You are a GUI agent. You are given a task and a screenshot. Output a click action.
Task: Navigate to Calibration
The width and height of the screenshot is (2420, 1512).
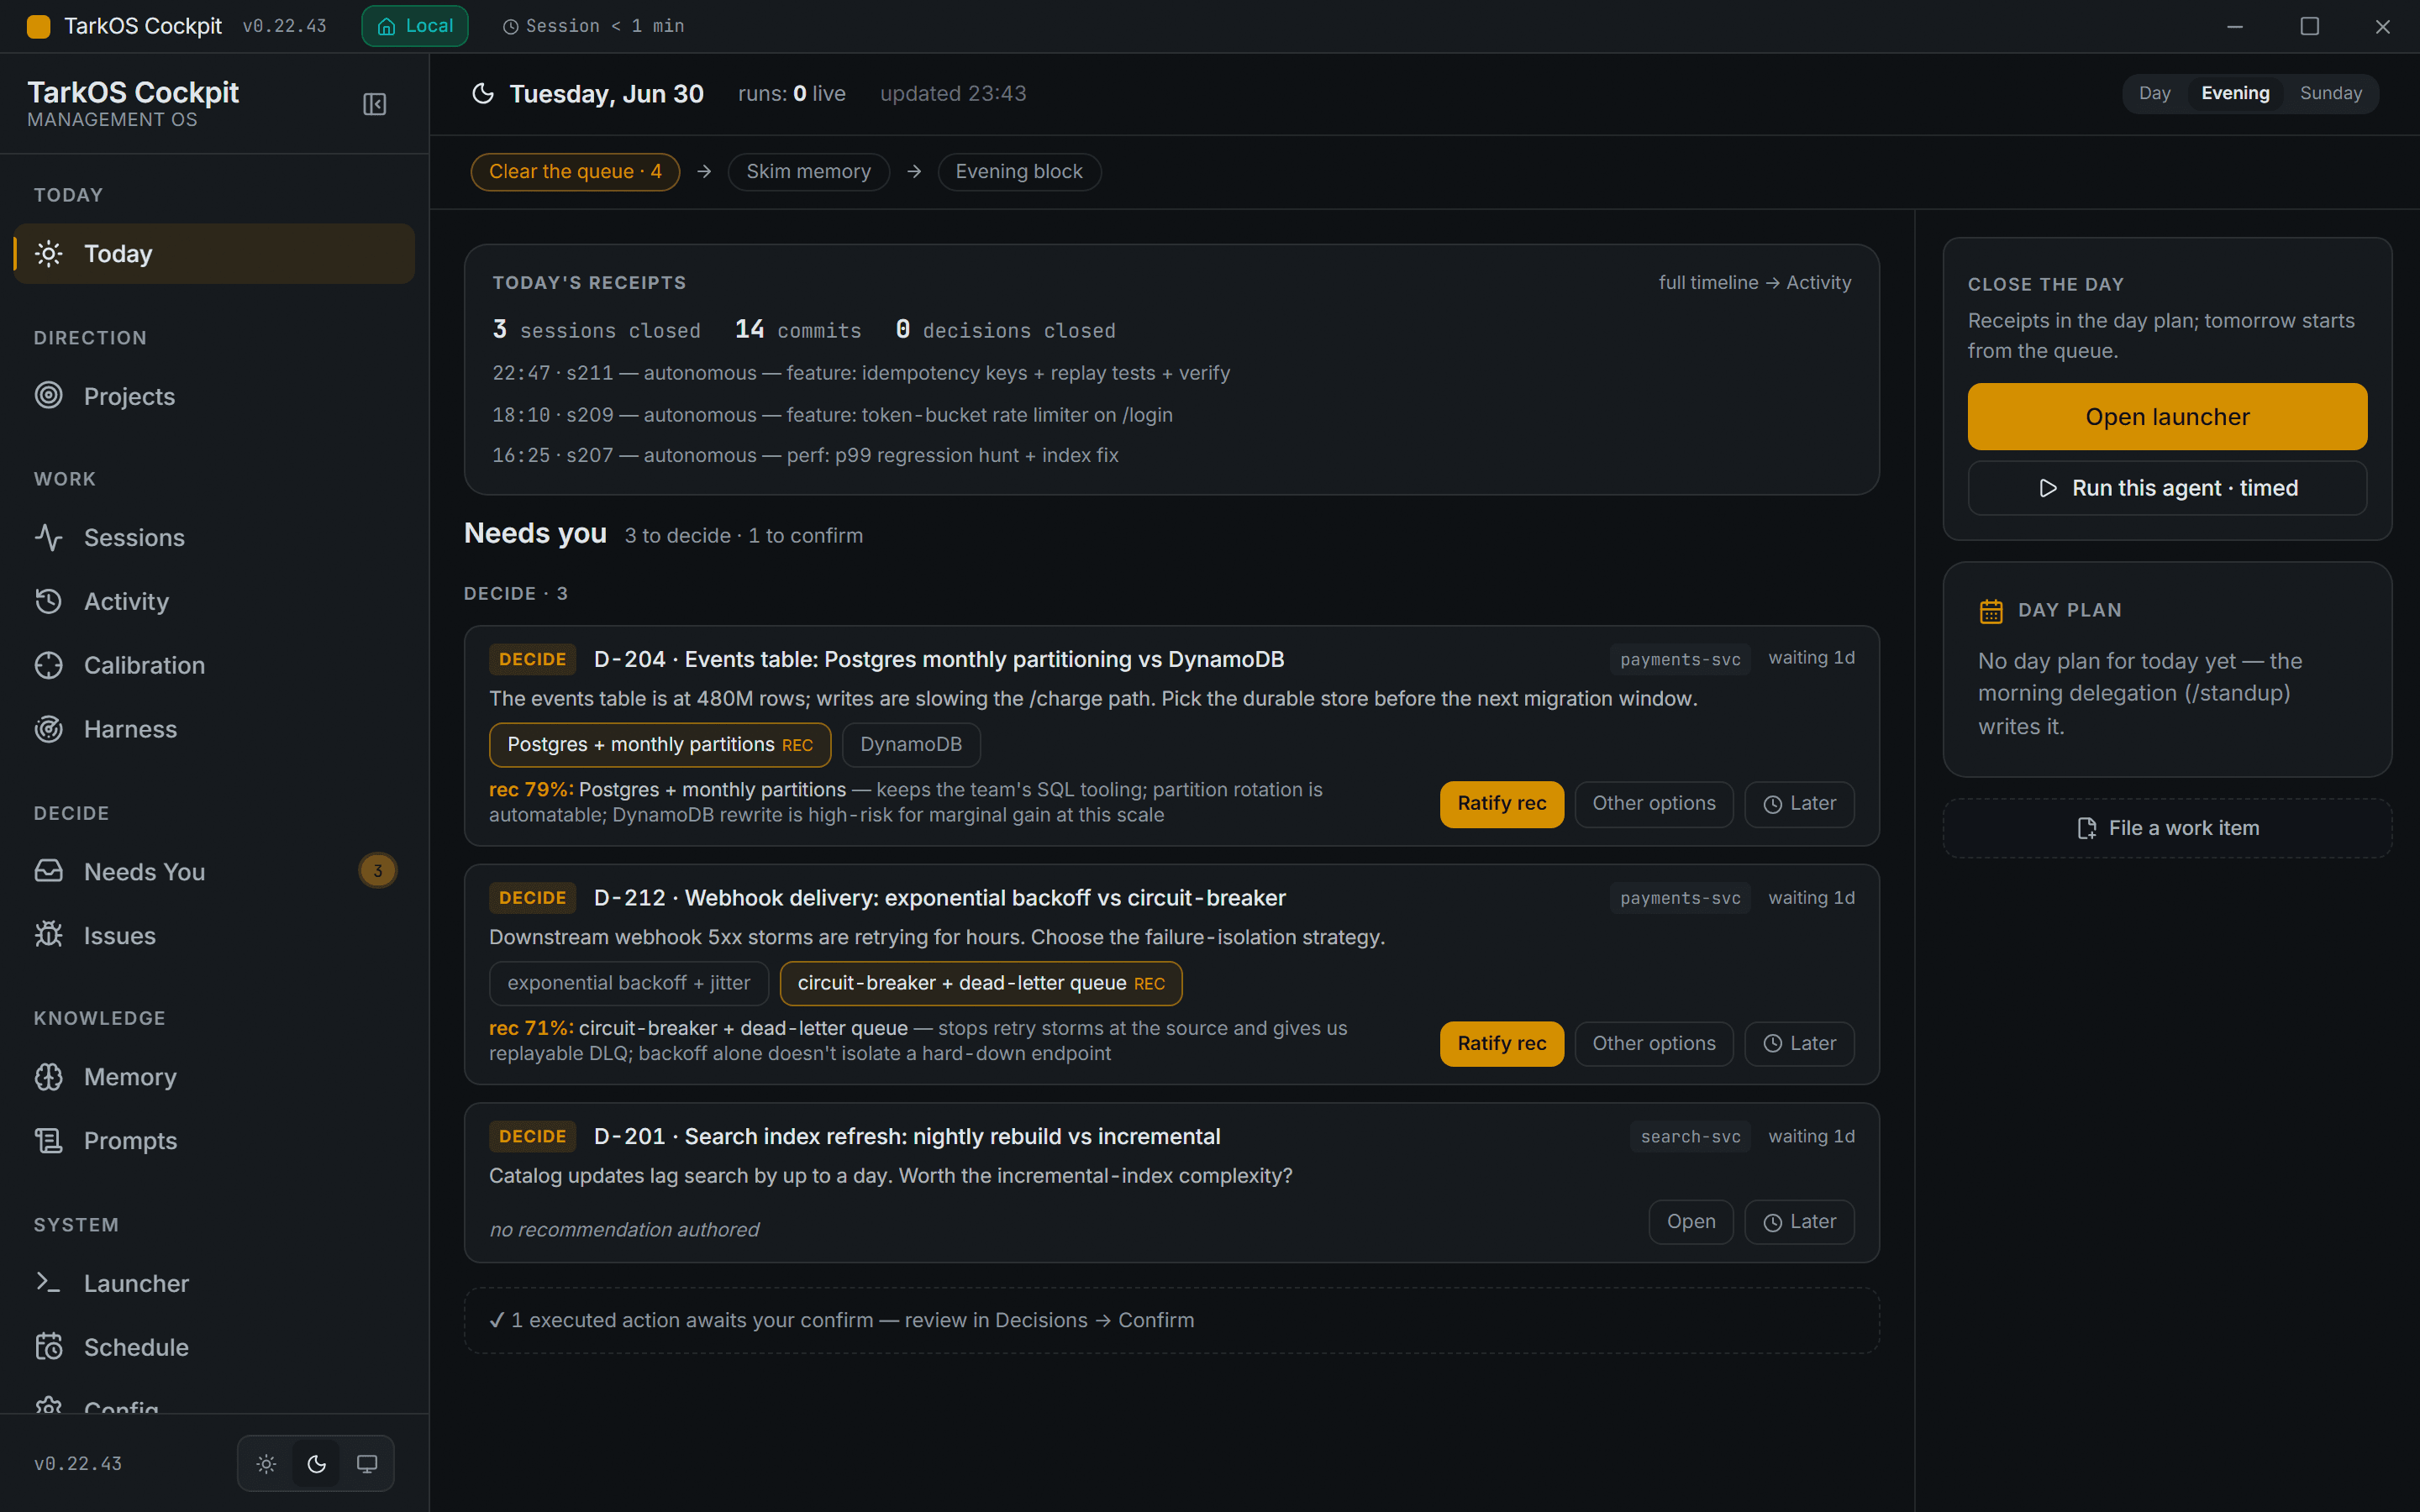(x=214, y=665)
